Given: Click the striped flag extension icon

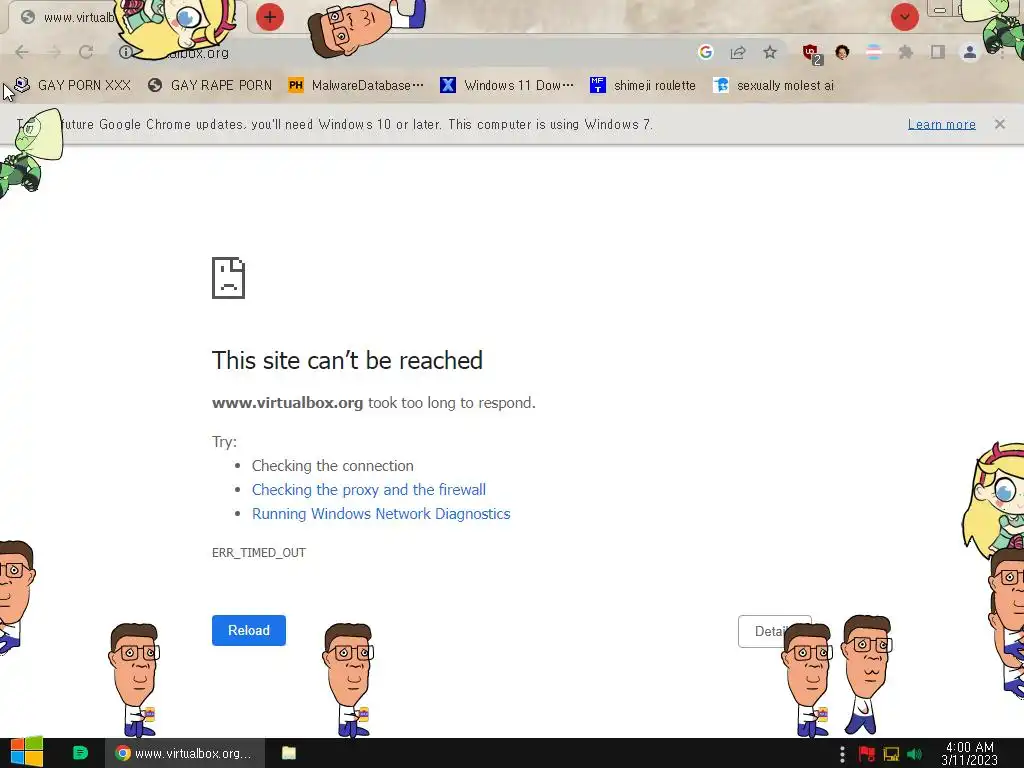Looking at the screenshot, I should [873, 52].
